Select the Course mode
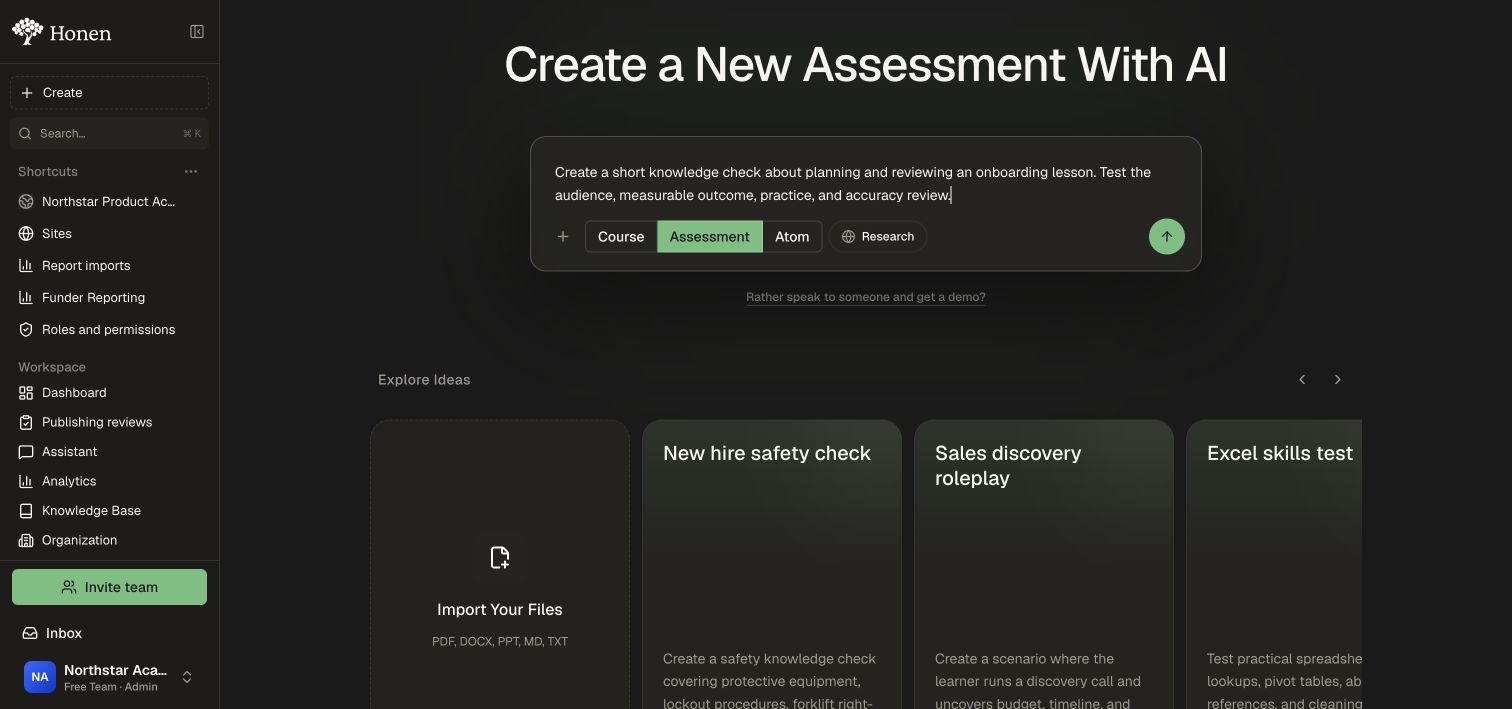The image size is (1512, 709). tap(621, 237)
